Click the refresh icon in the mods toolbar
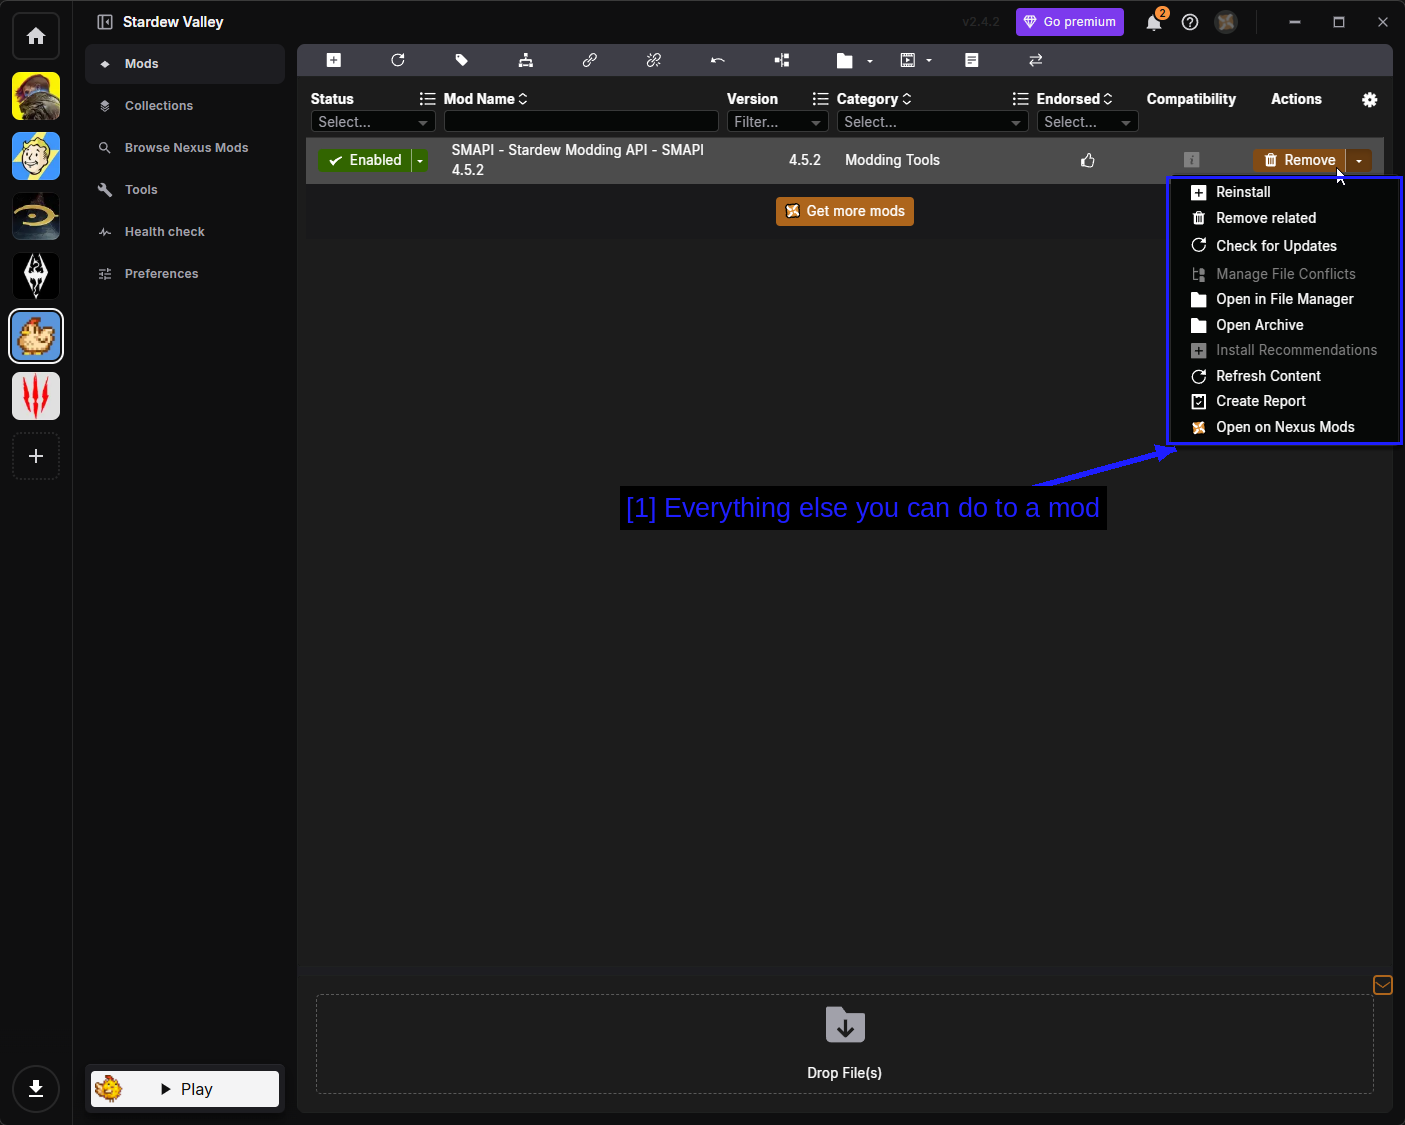The height and width of the screenshot is (1125, 1405). coord(398,60)
